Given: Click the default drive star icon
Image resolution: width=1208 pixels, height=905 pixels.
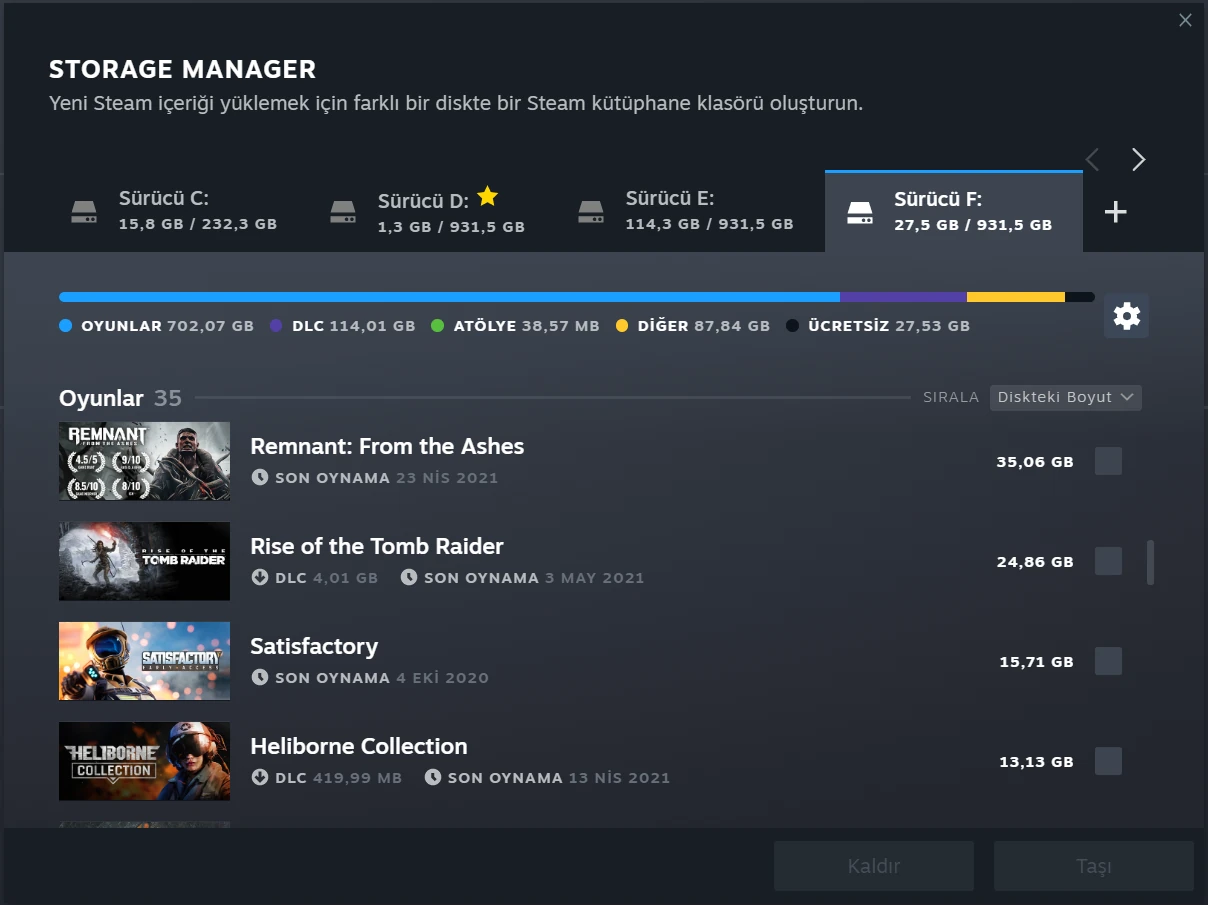Looking at the screenshot, I should click(487, 195).
